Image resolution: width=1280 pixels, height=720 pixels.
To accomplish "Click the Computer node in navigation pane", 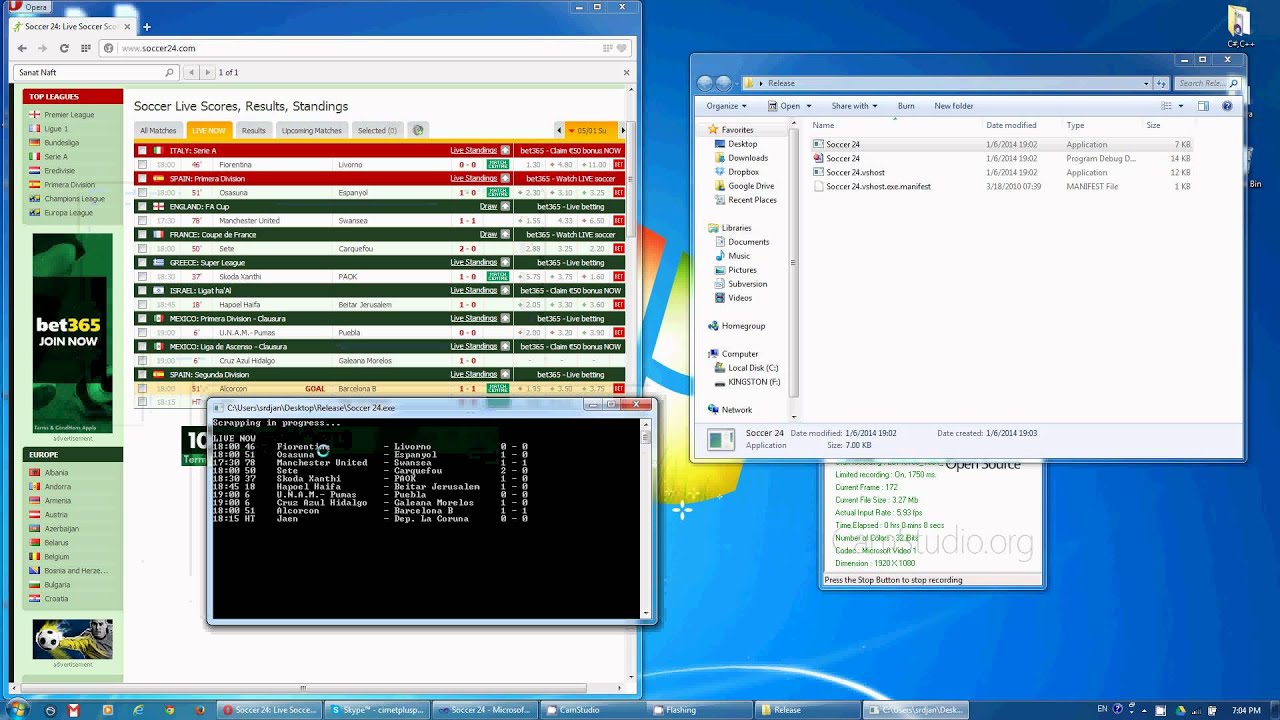I will click(740, 354).
